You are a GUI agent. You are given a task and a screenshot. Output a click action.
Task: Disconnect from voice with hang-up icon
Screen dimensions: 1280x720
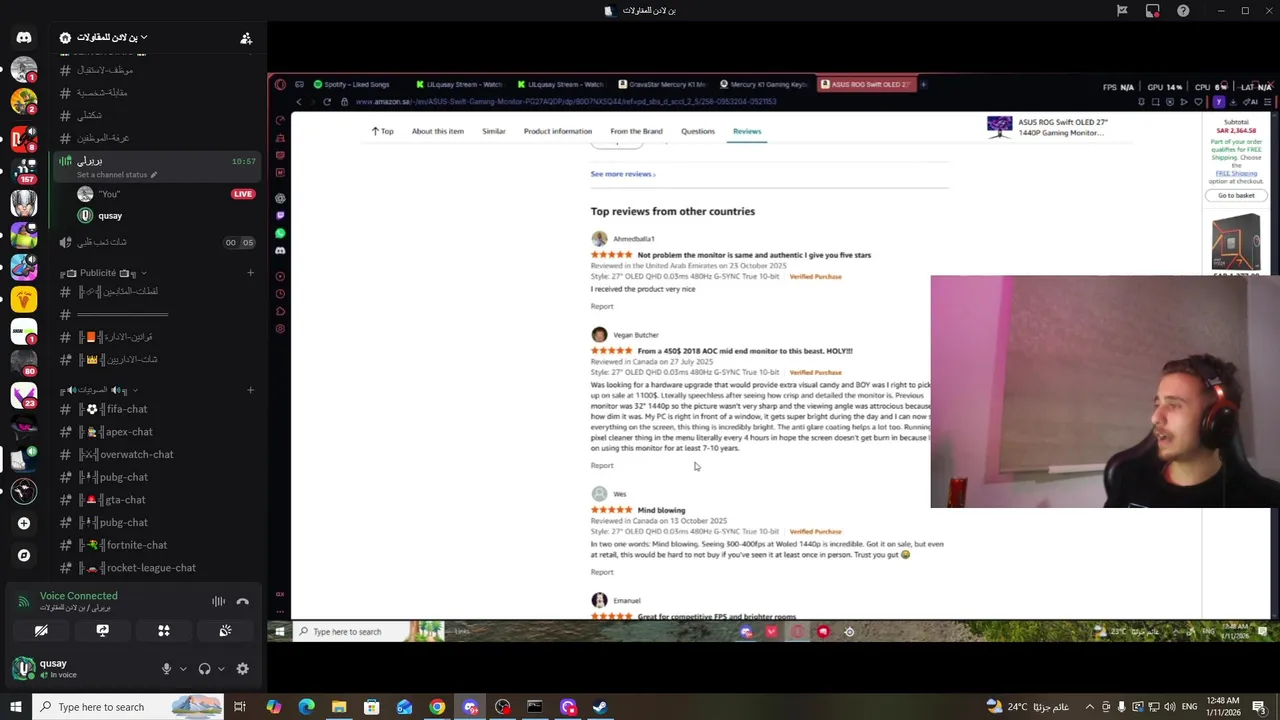tap(242, 601)
